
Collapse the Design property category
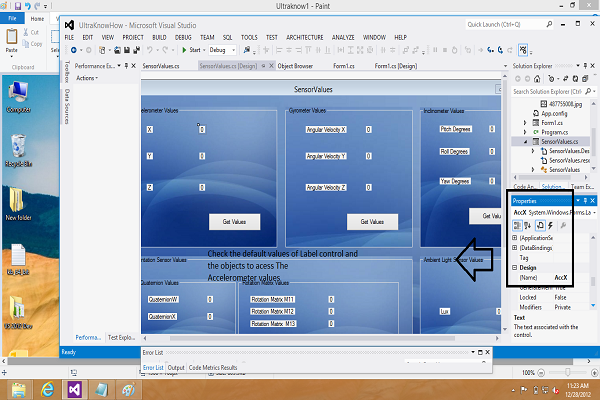coord(515,268)
